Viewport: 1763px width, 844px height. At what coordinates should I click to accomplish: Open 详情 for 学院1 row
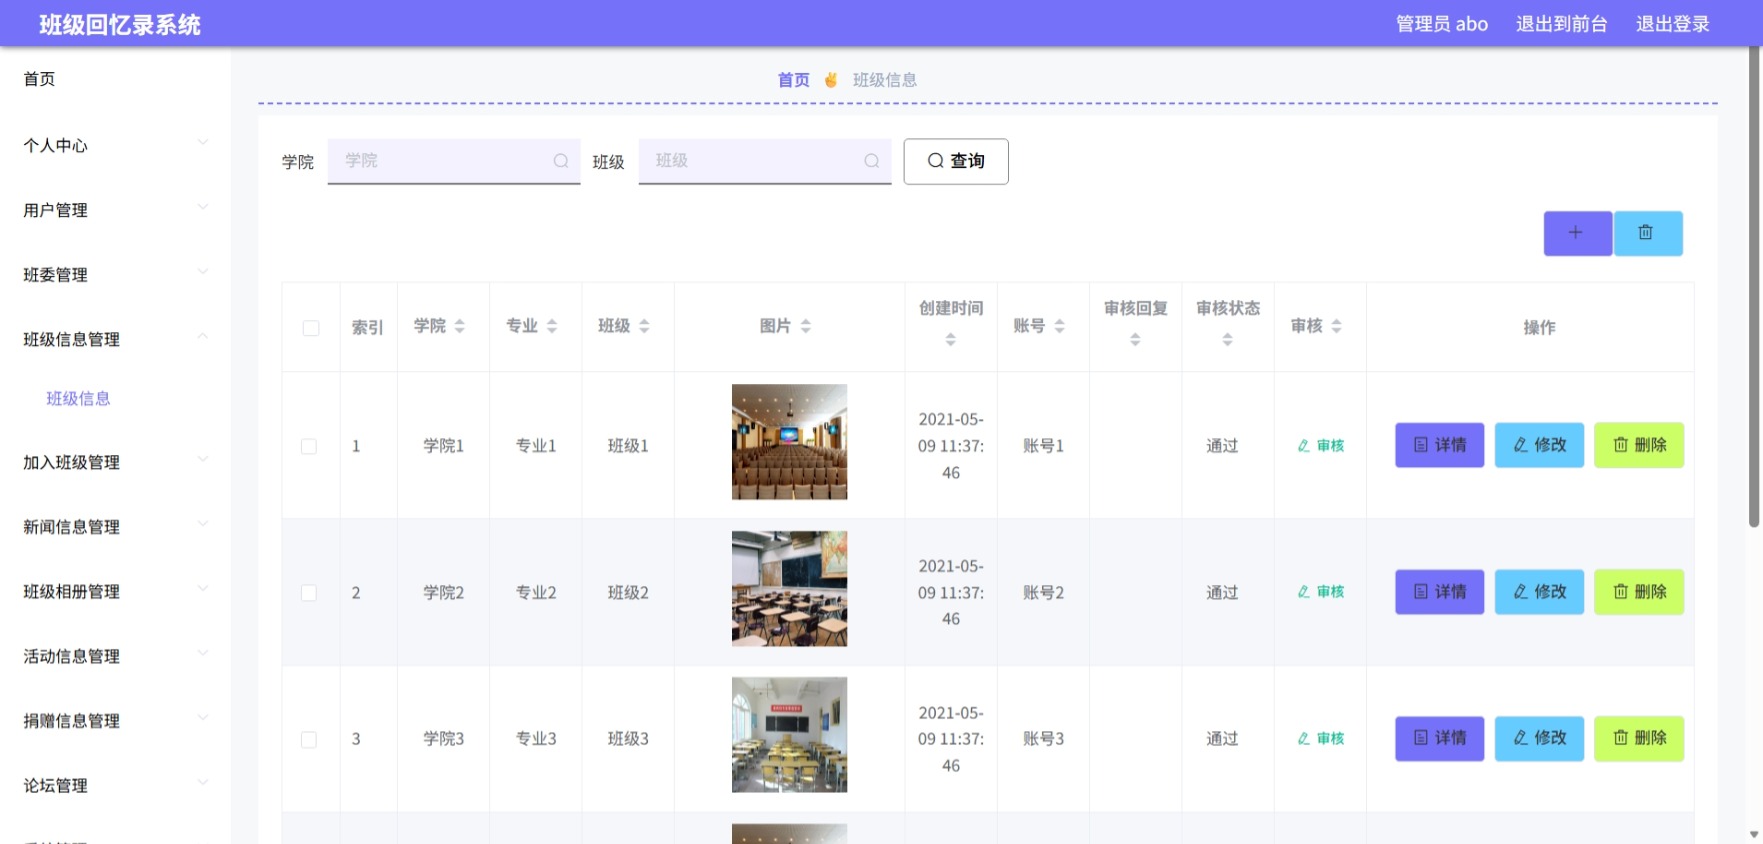click(1440, 445)
